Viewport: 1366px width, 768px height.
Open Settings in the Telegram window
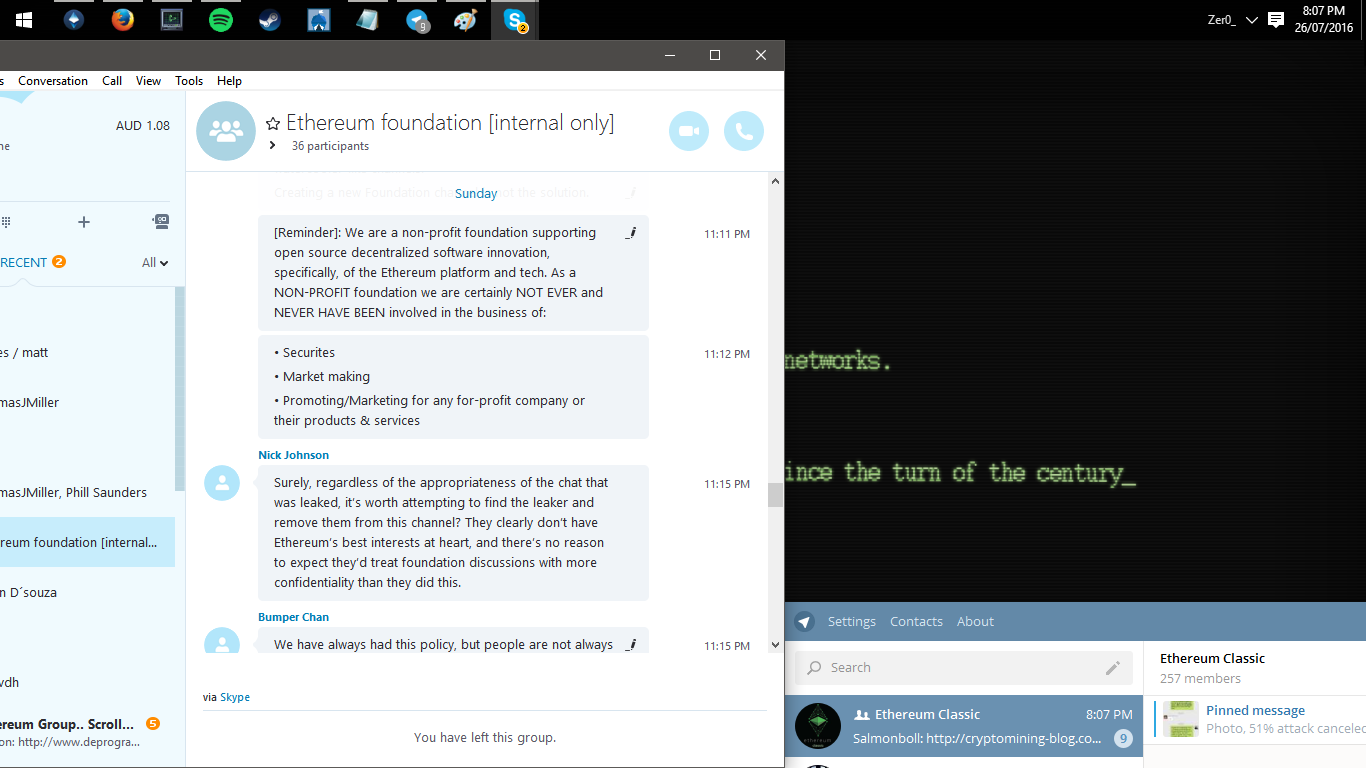pyautogui.click(x=852, y=622)
